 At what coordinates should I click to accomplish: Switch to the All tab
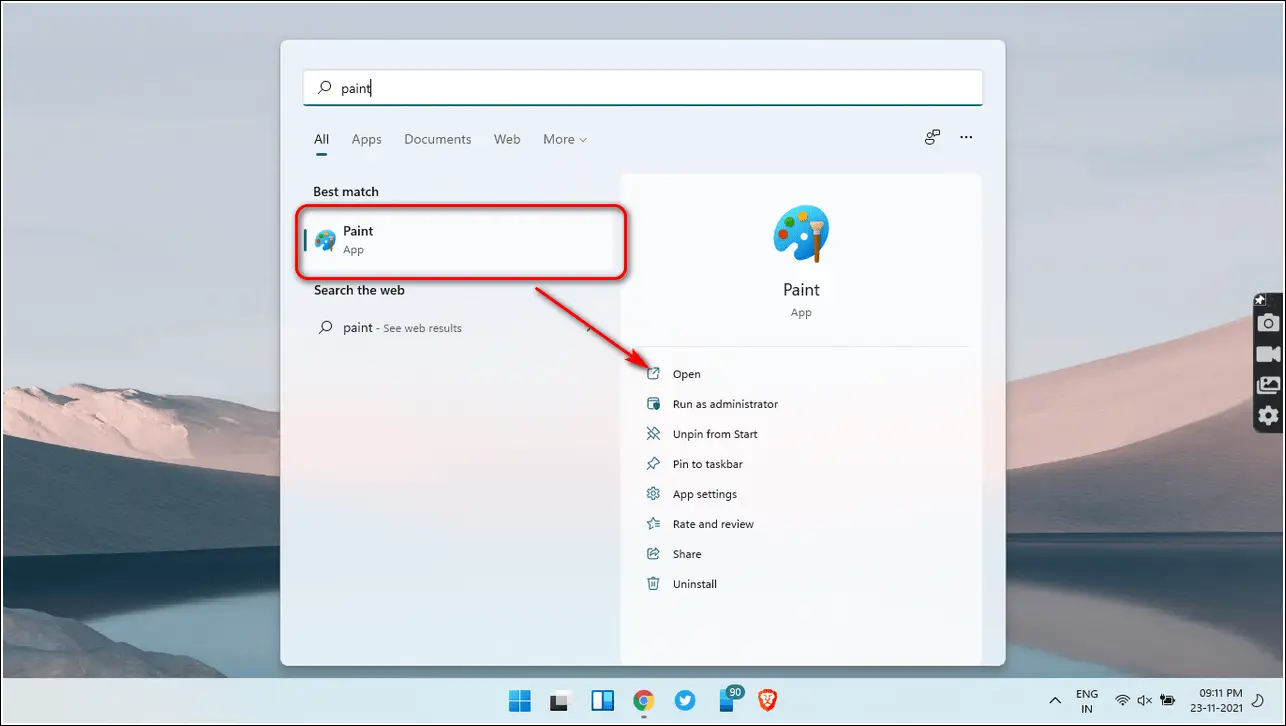321,139
